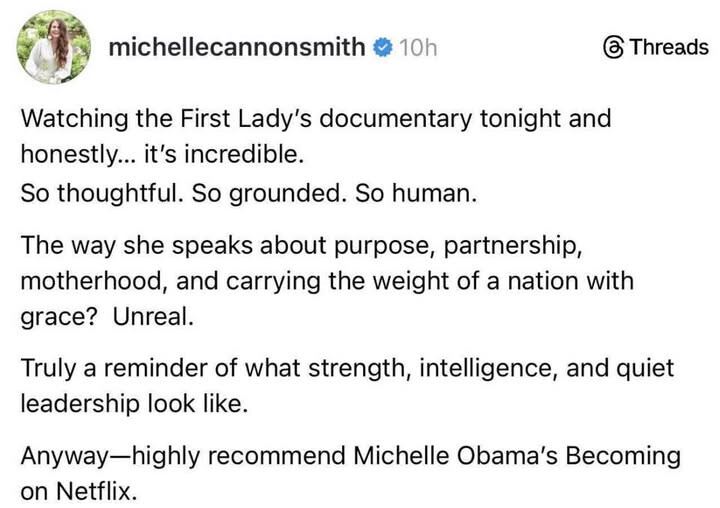Image resolution: width=720 pixels, height=508 pixels.
Task: Click the line beginning "motherhood, and carrying"
Action: 327,281
